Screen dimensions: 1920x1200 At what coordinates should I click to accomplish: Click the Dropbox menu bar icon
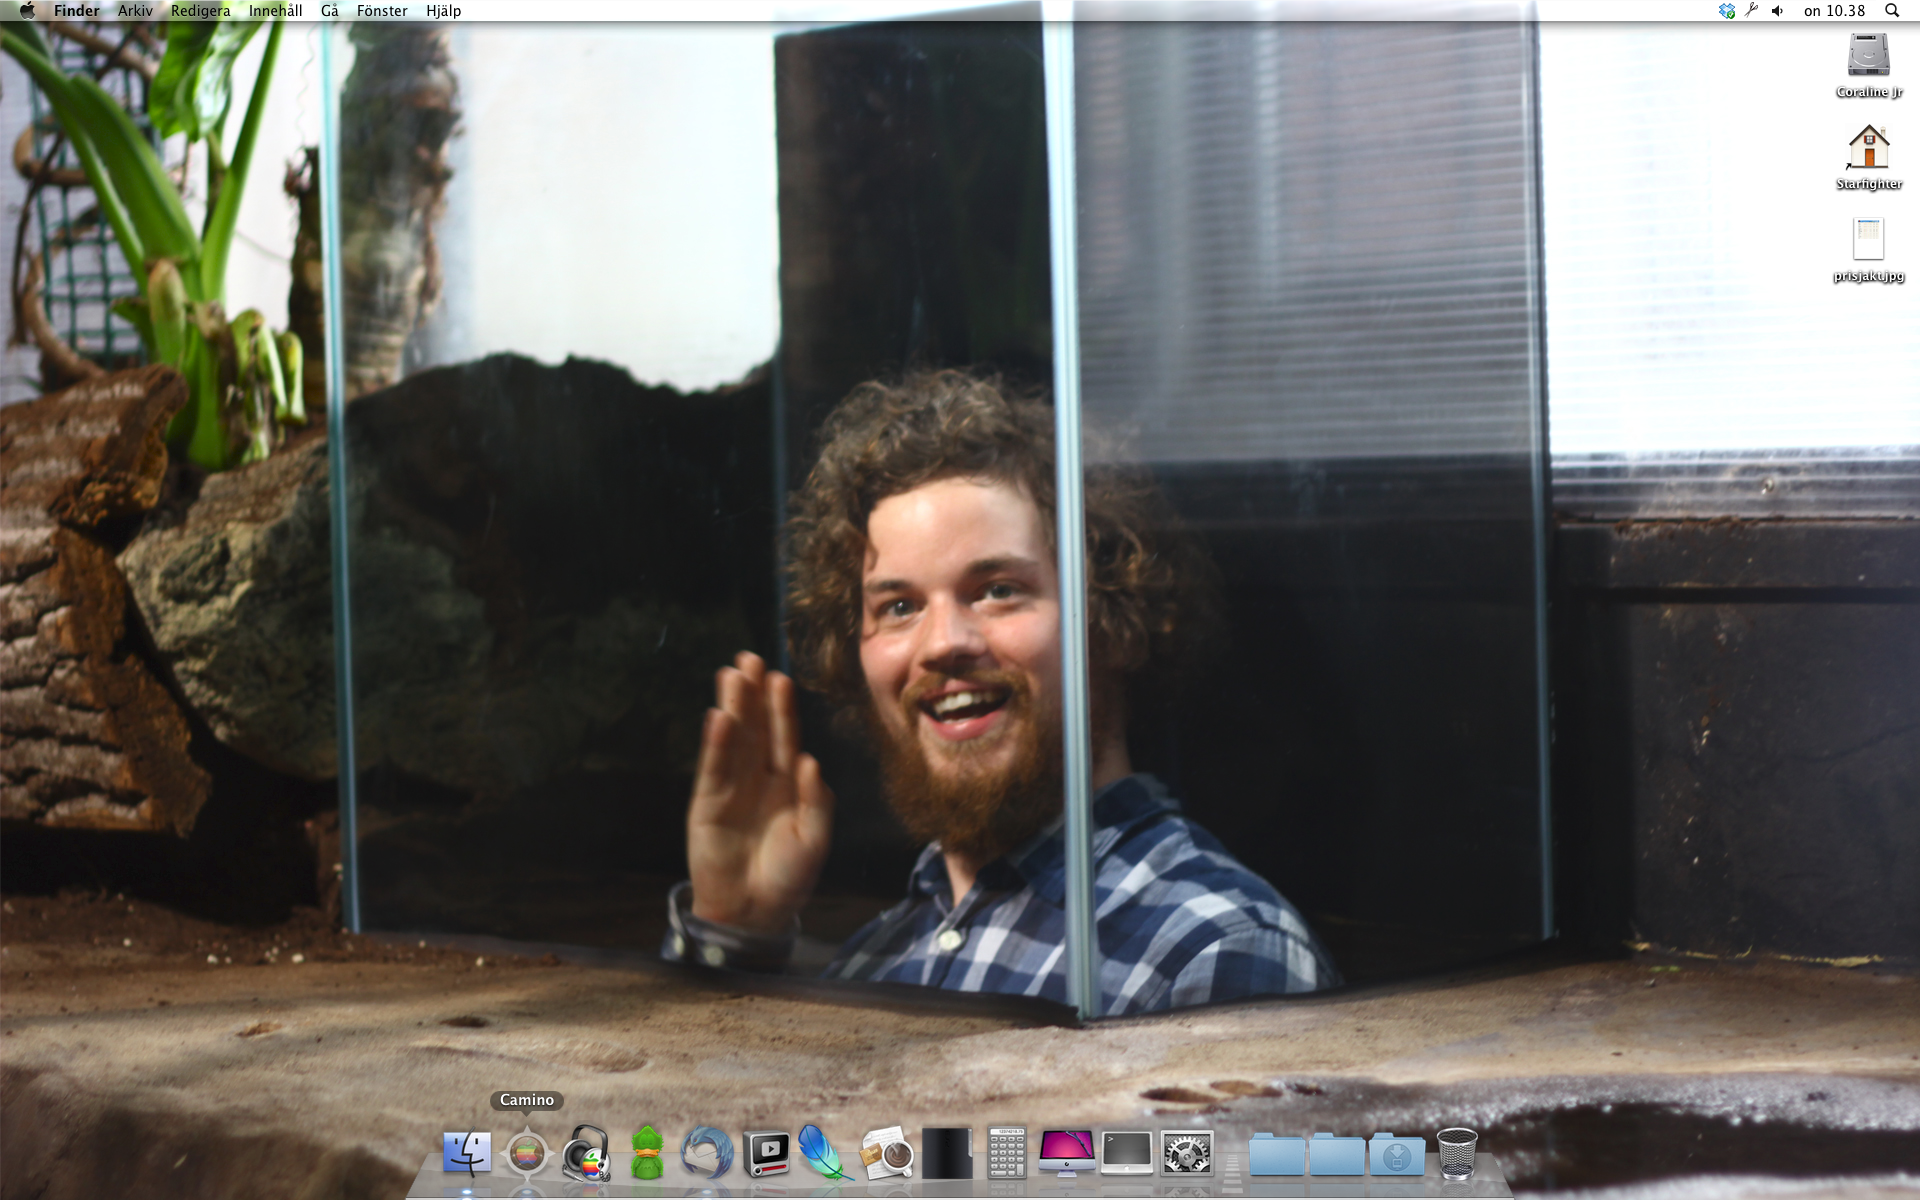pos(1727,11)
